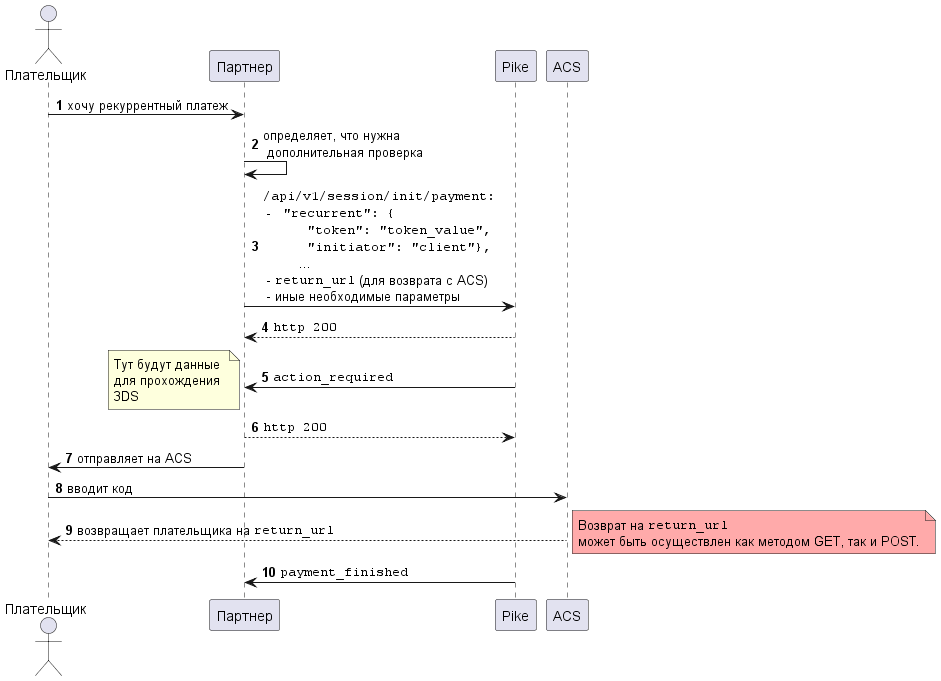Click the 'payment_finished' message label
Image resolution: width=941 pixels, height=681 pixels.
point(344,572)
